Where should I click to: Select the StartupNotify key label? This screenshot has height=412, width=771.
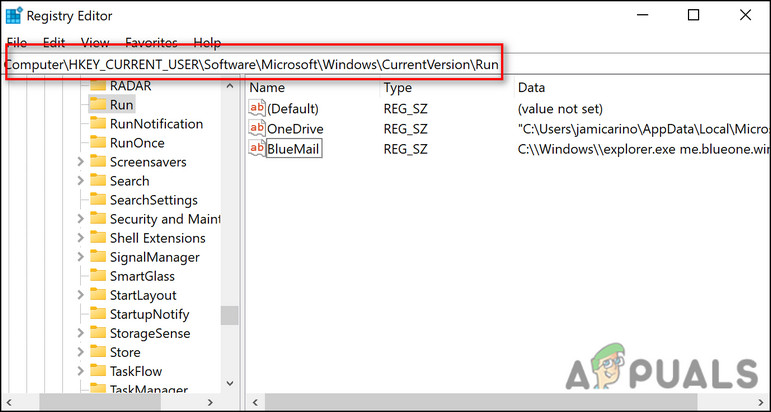[x=149, y=315]
